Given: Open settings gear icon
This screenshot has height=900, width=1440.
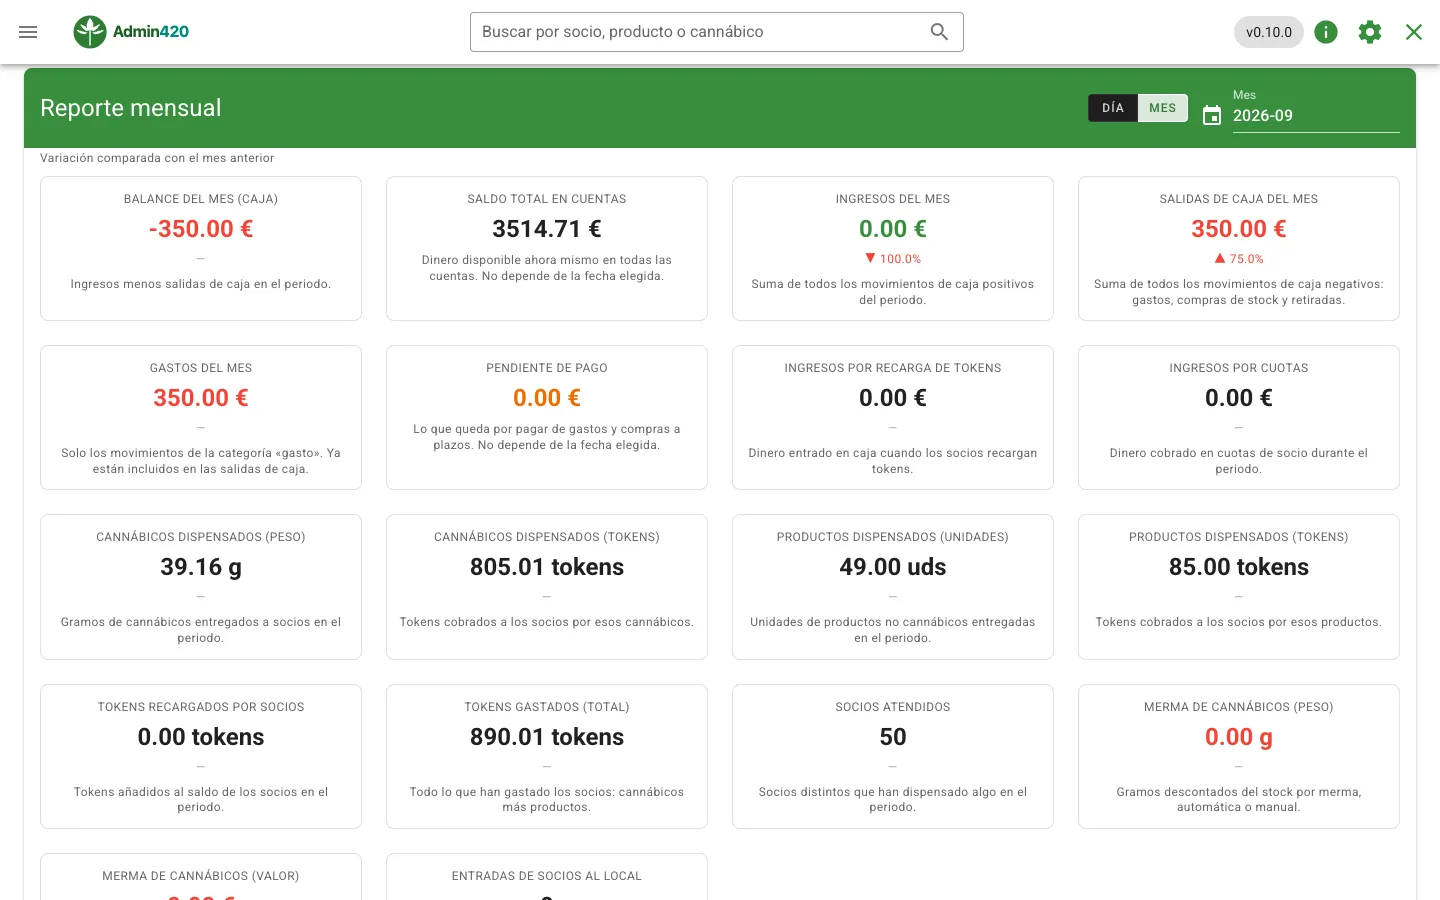Looking at the screenshot, I should 1370,32.
